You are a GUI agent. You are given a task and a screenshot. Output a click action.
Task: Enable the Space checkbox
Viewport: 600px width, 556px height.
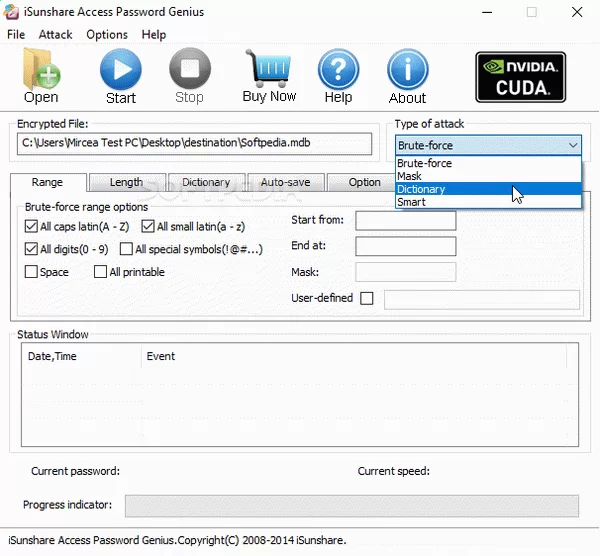pos(31,272)
